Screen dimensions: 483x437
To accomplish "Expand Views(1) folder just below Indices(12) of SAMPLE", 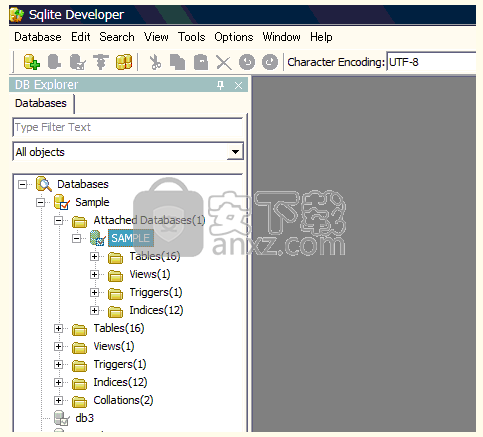I will click(58, 346).
